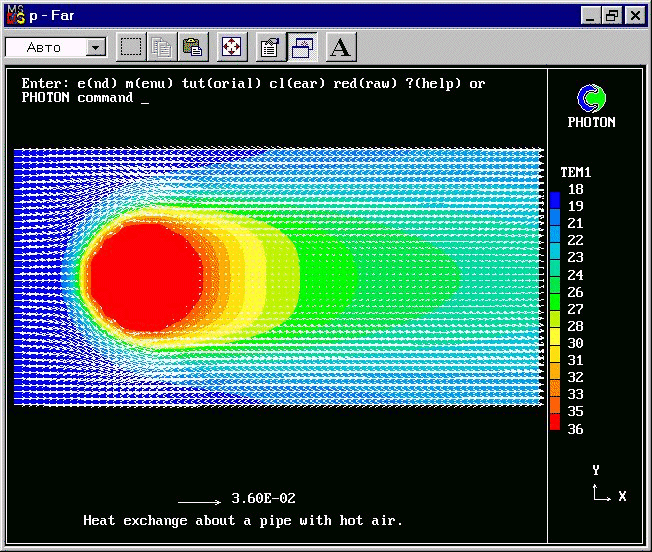Screen dimensions: 652x552
Task: Click the Paste toolbar icon
Action: 193,47
